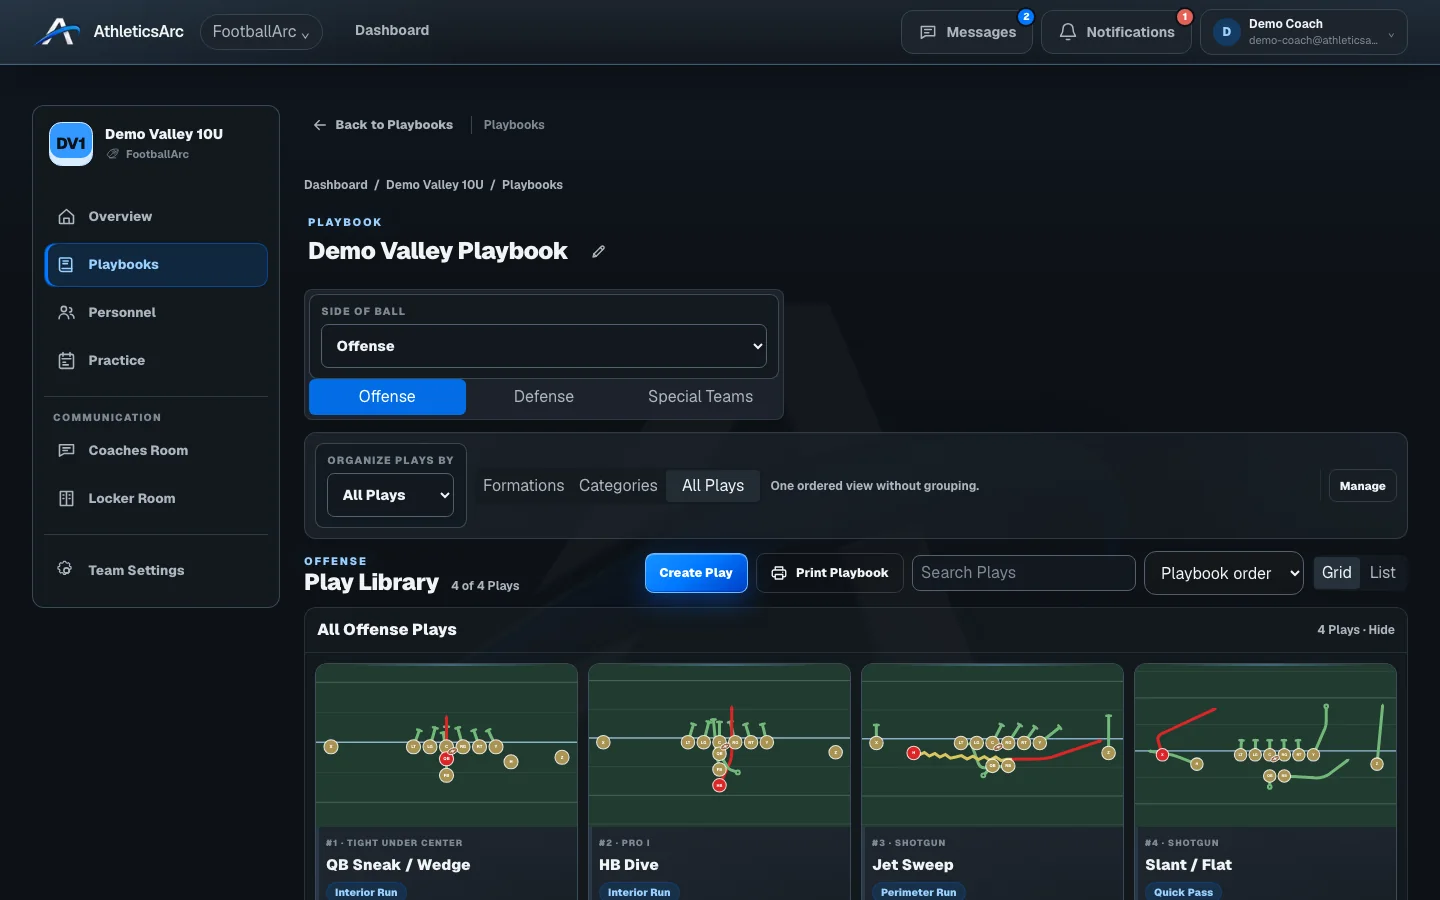The image size is (1440, 900).
Task: Click Demo Valley 10U in breadcrumb
Action: click(435, 185)
